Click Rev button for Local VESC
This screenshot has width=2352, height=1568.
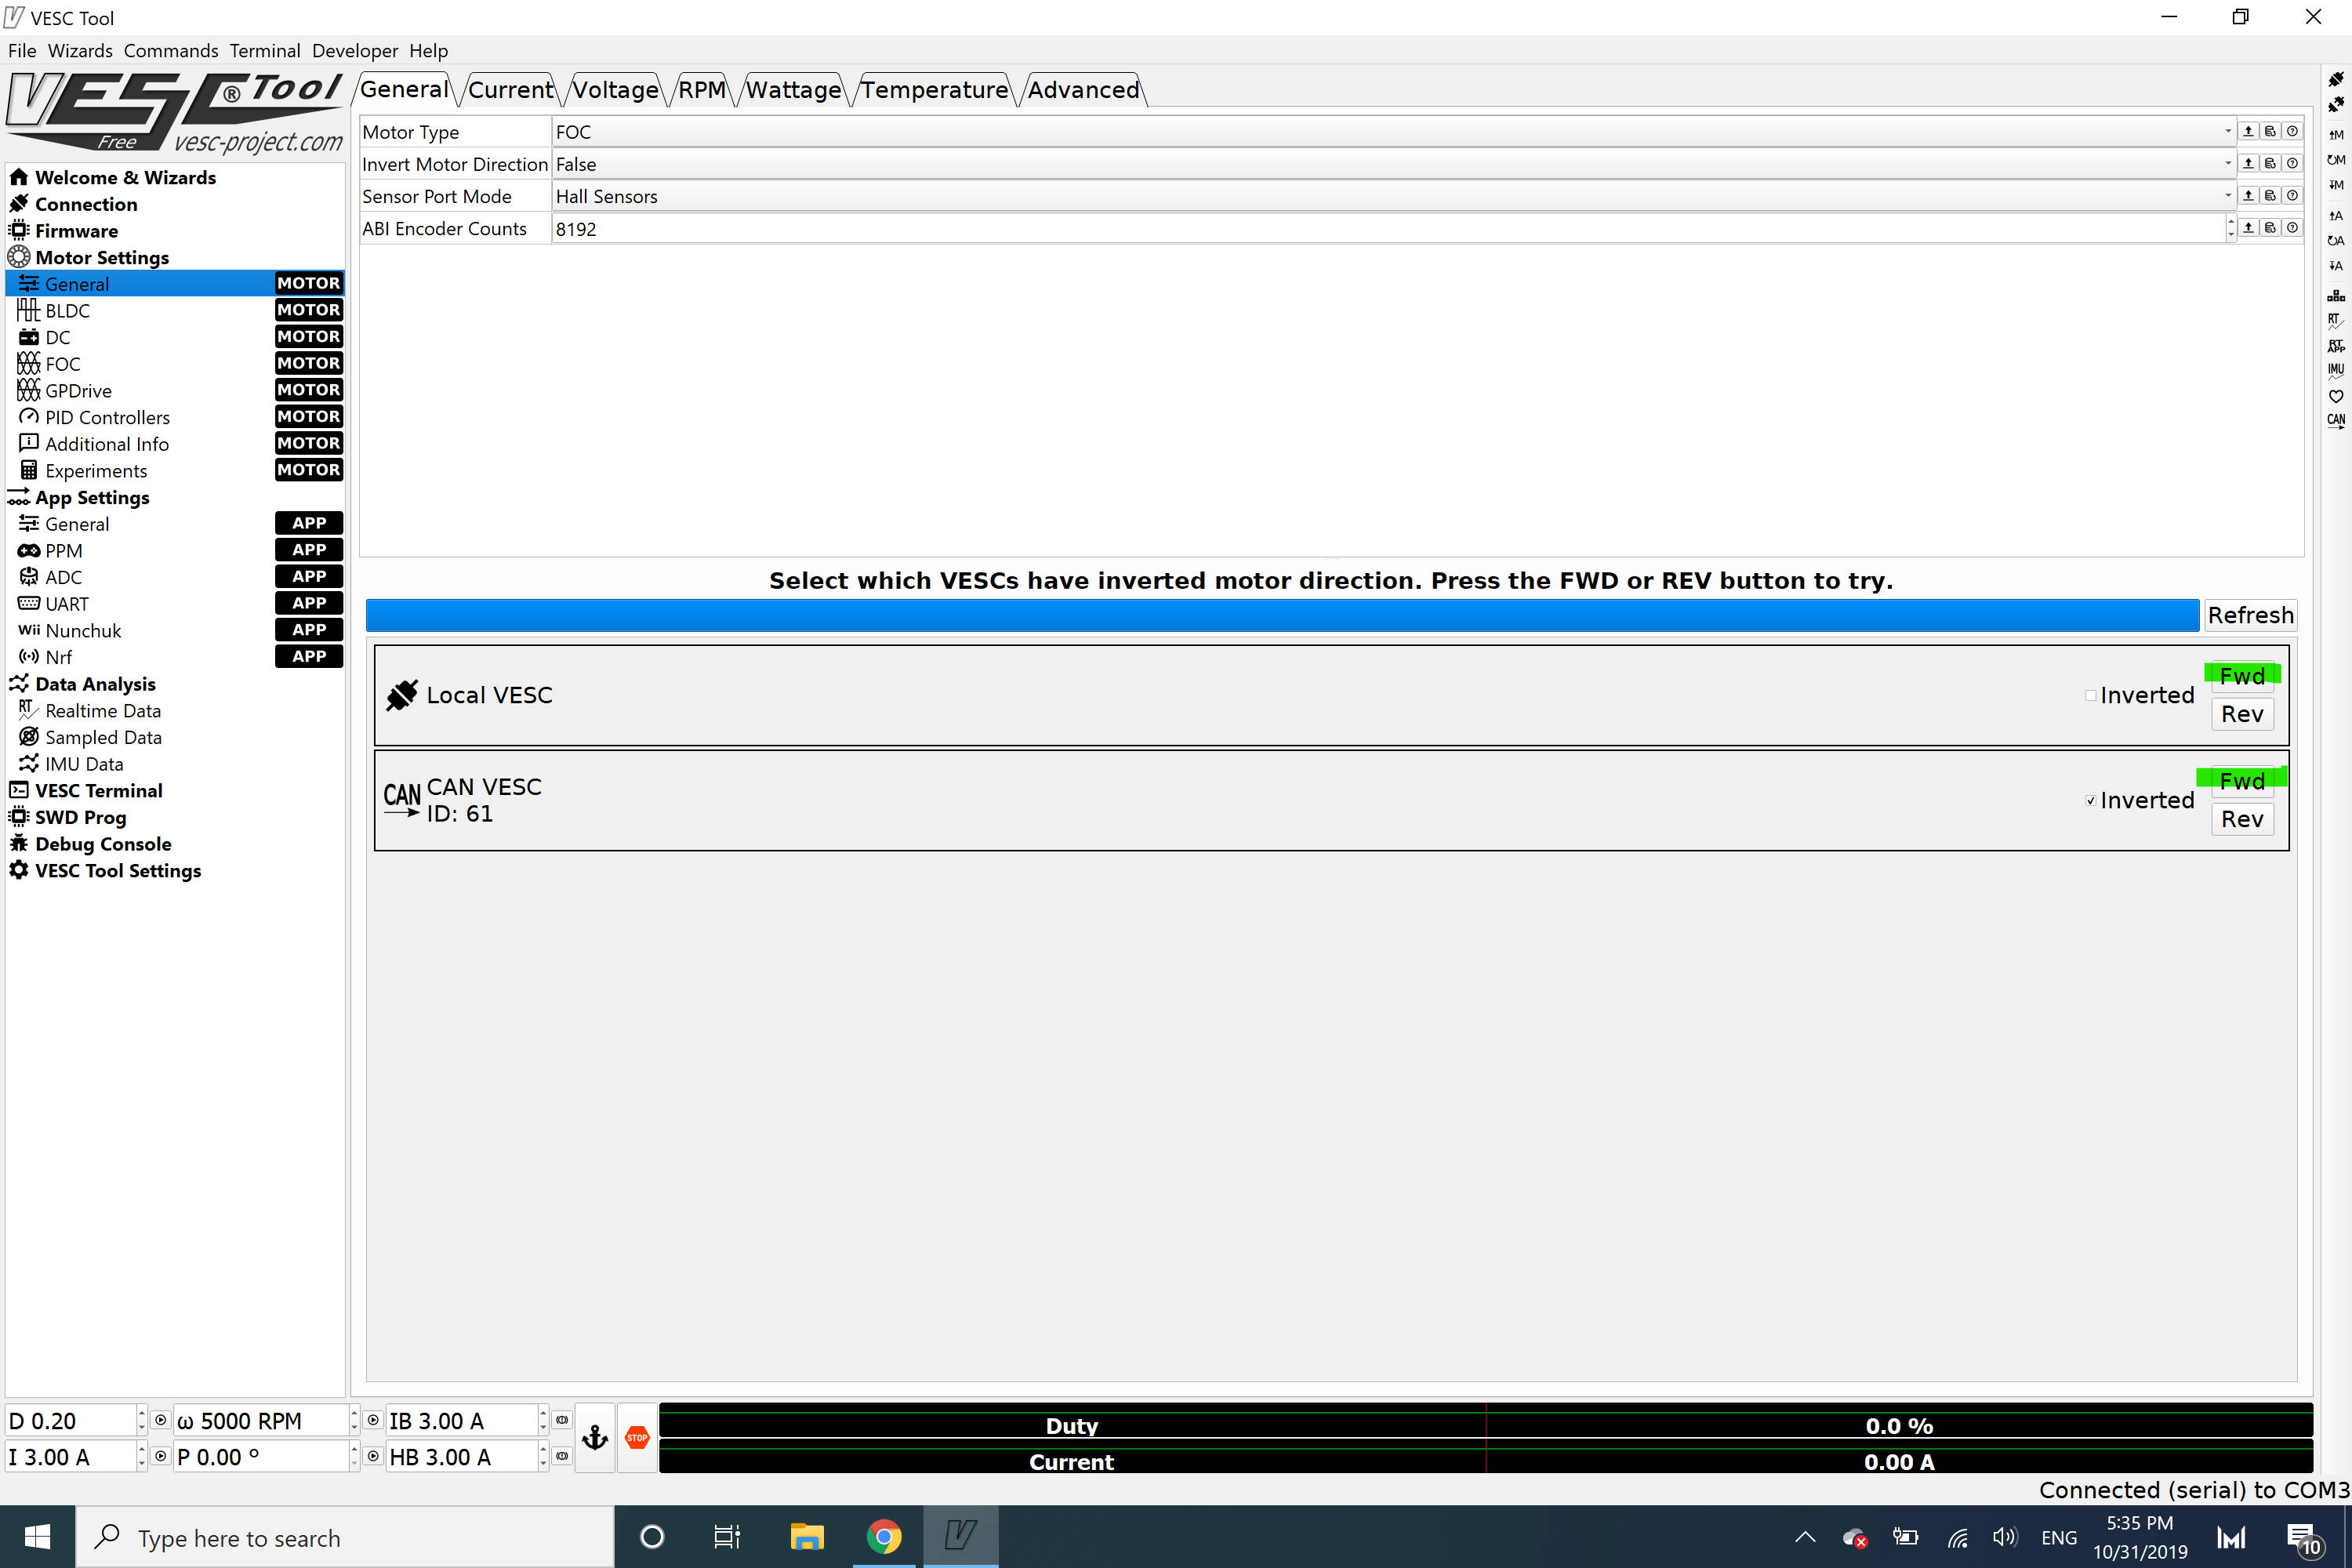[x=2242, y=714]
